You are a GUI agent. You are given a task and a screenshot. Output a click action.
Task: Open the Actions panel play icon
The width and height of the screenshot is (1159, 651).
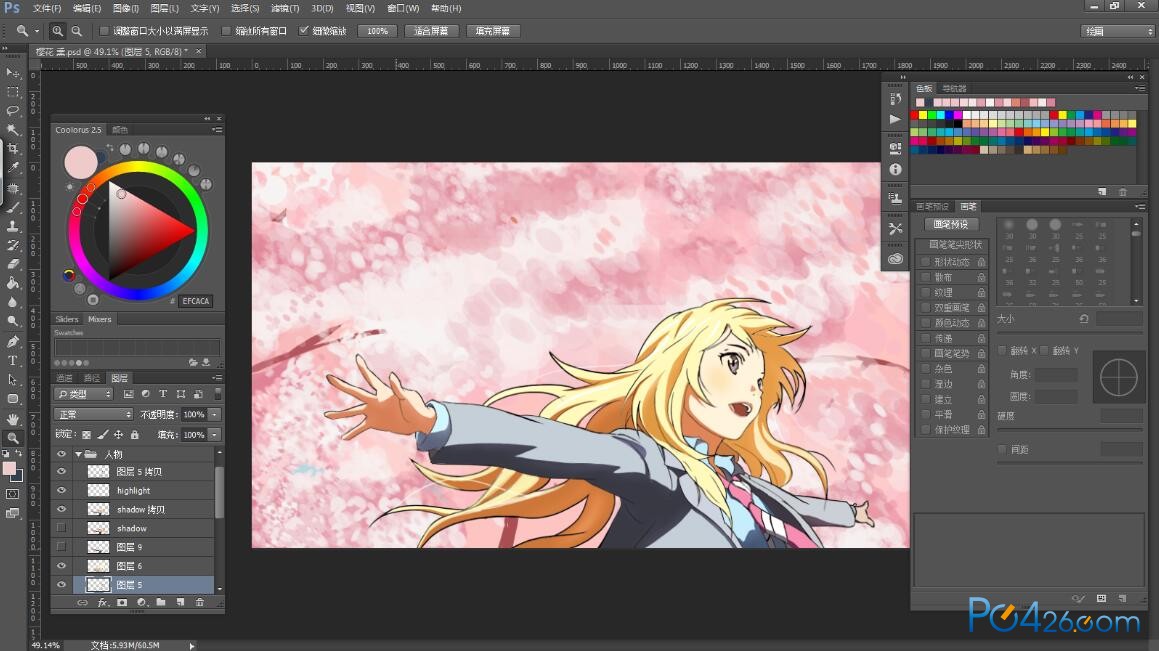(x=895, y=119)
